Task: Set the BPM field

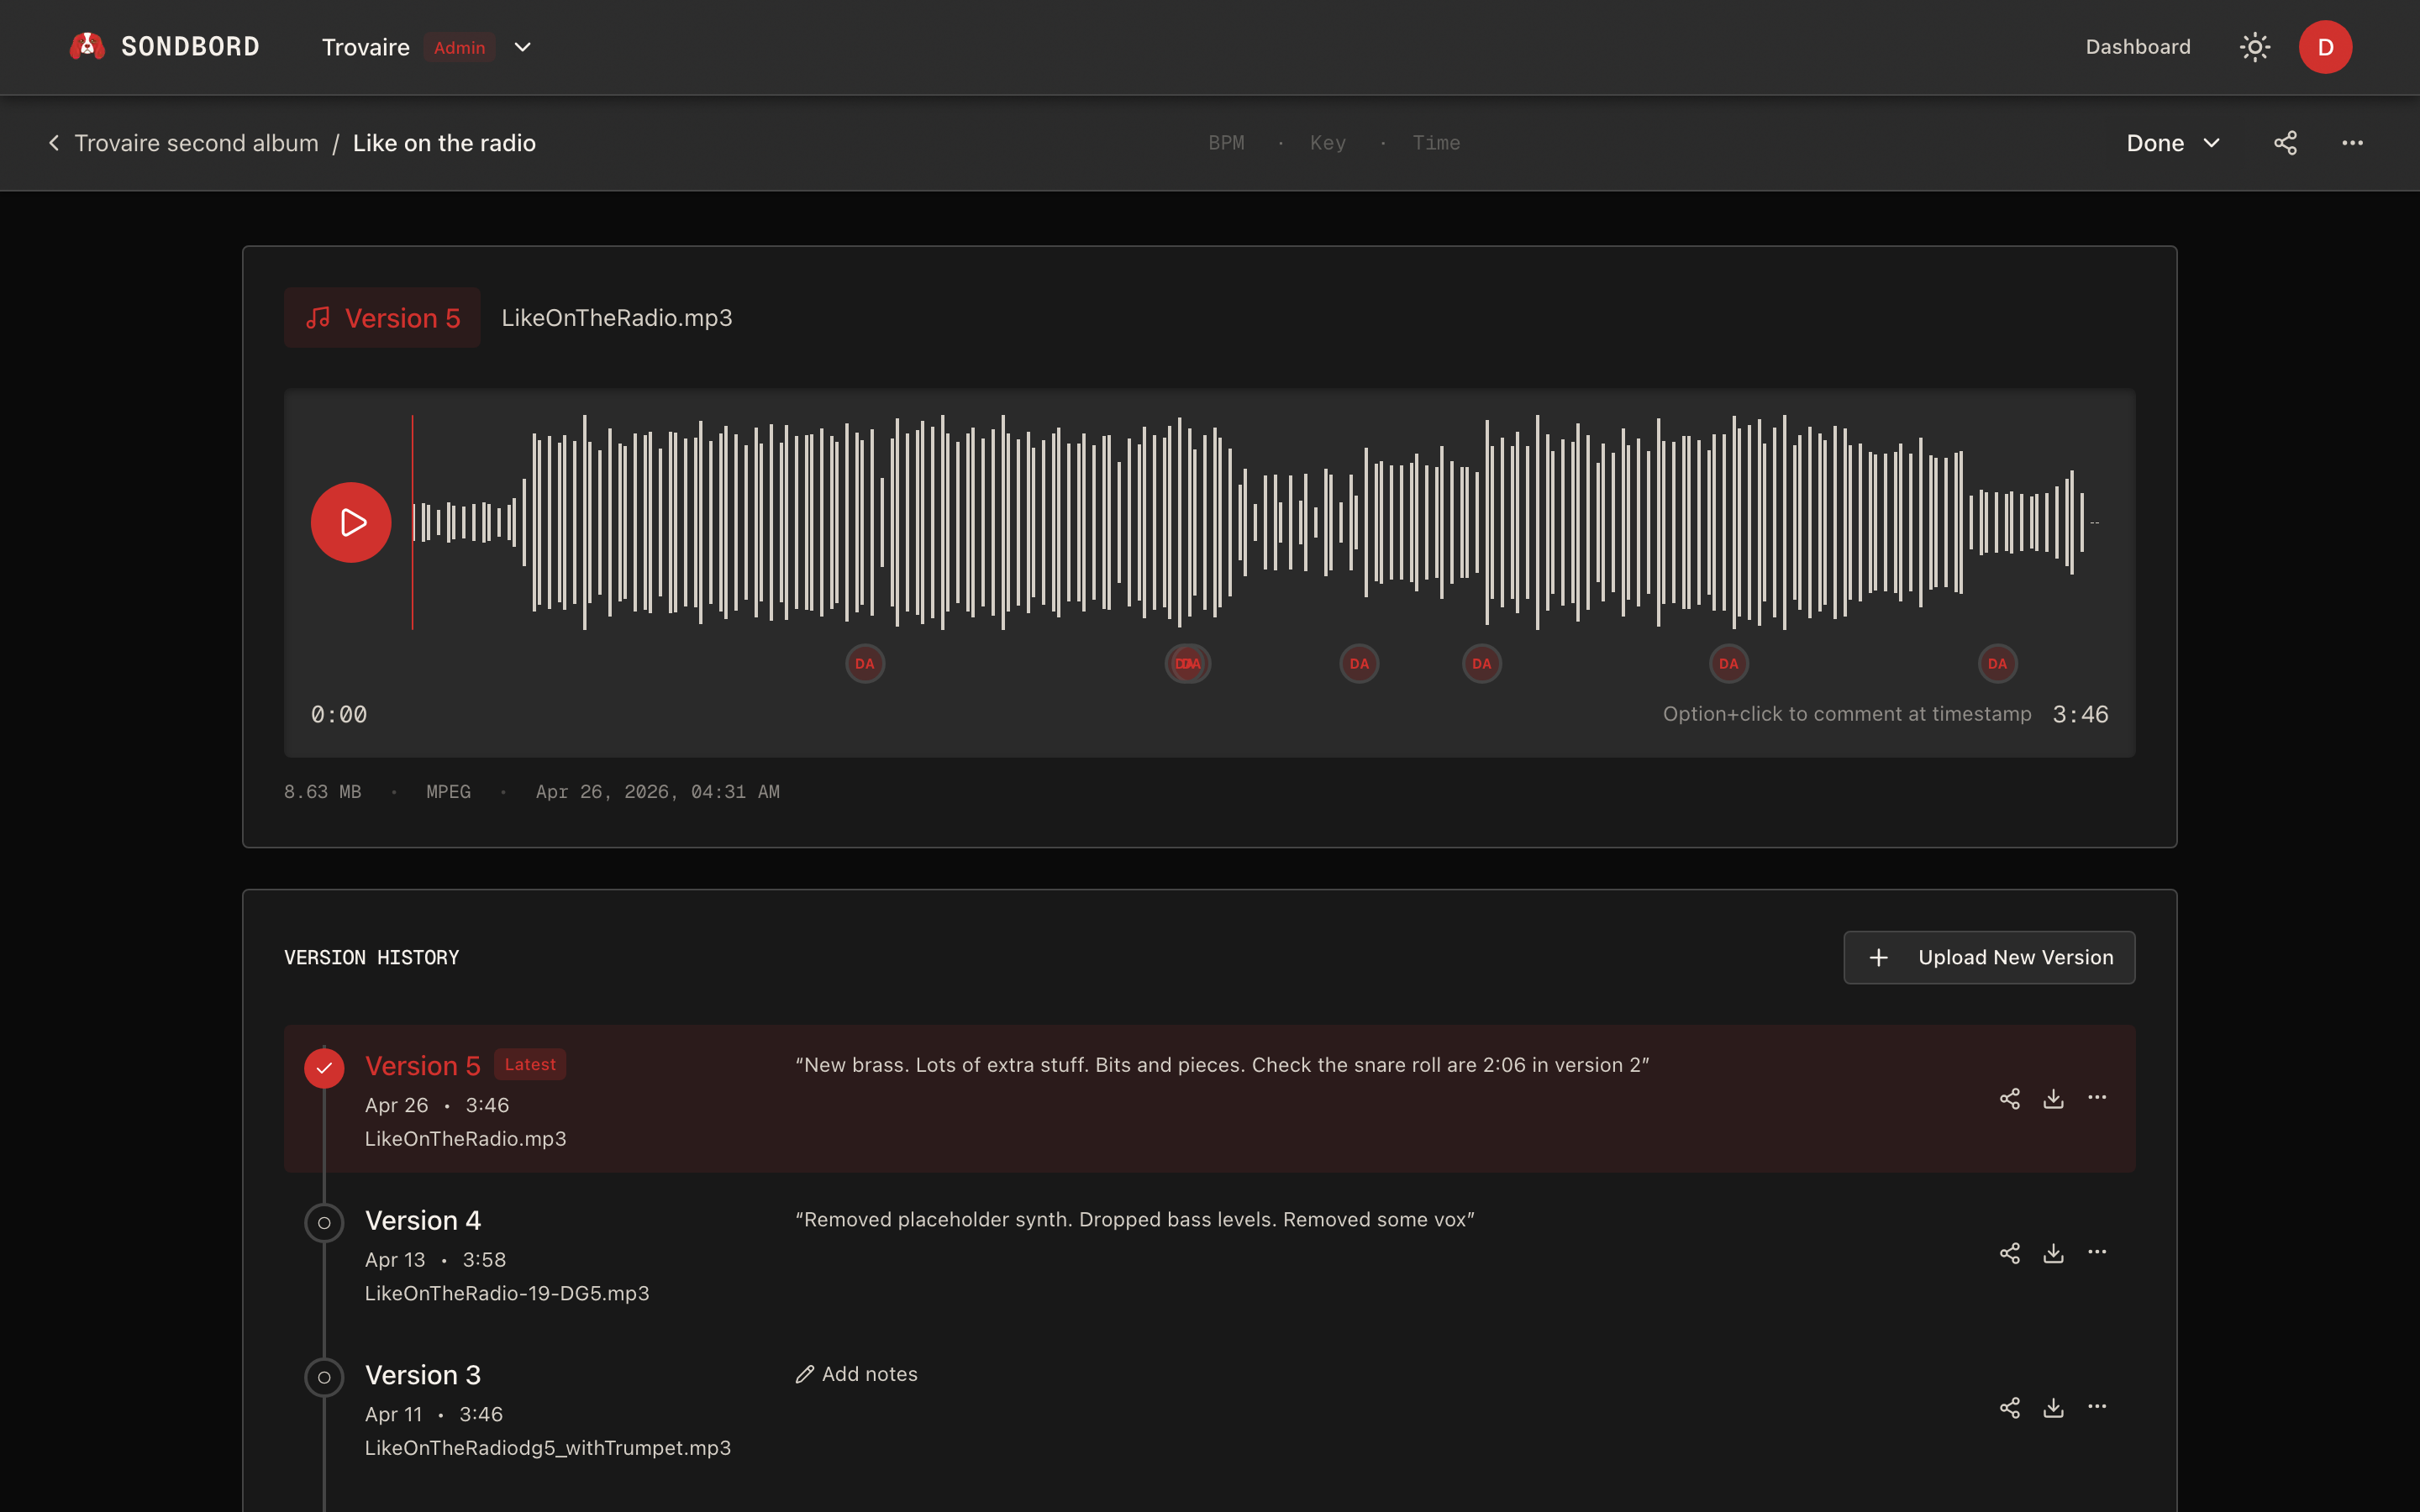Action: pos(1226,143)
